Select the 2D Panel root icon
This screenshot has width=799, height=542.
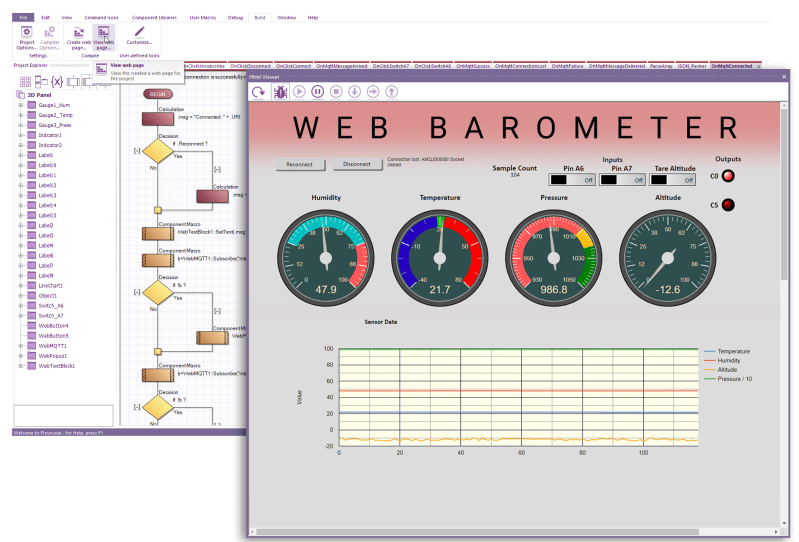[x=20, y=95]
